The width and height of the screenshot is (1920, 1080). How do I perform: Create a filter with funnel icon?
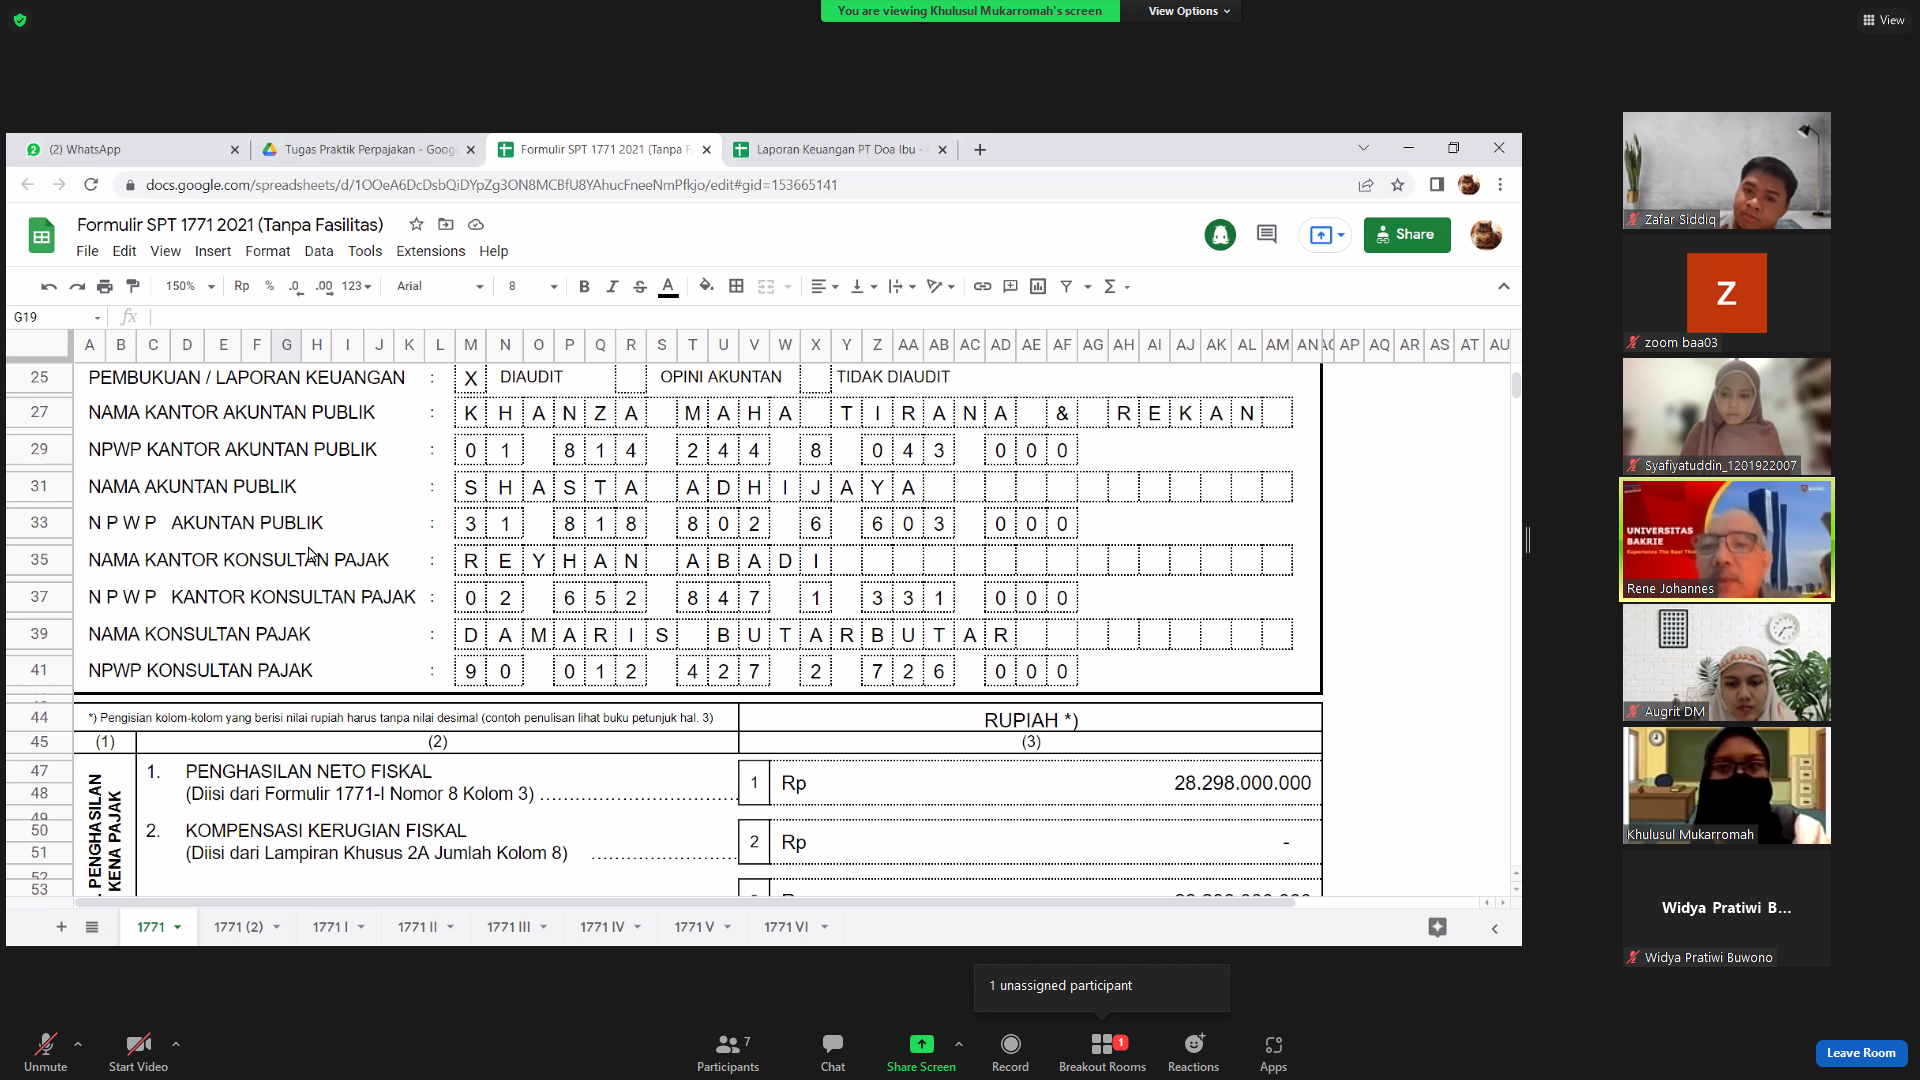[x=1067, y=287]
